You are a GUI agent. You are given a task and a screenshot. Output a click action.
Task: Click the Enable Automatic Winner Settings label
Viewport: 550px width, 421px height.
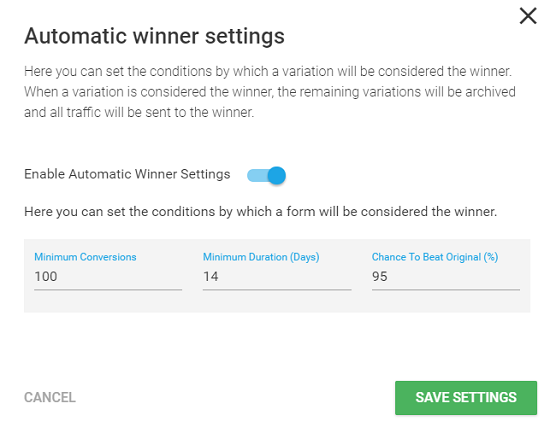pyautogui.click(x=127, y=174)
